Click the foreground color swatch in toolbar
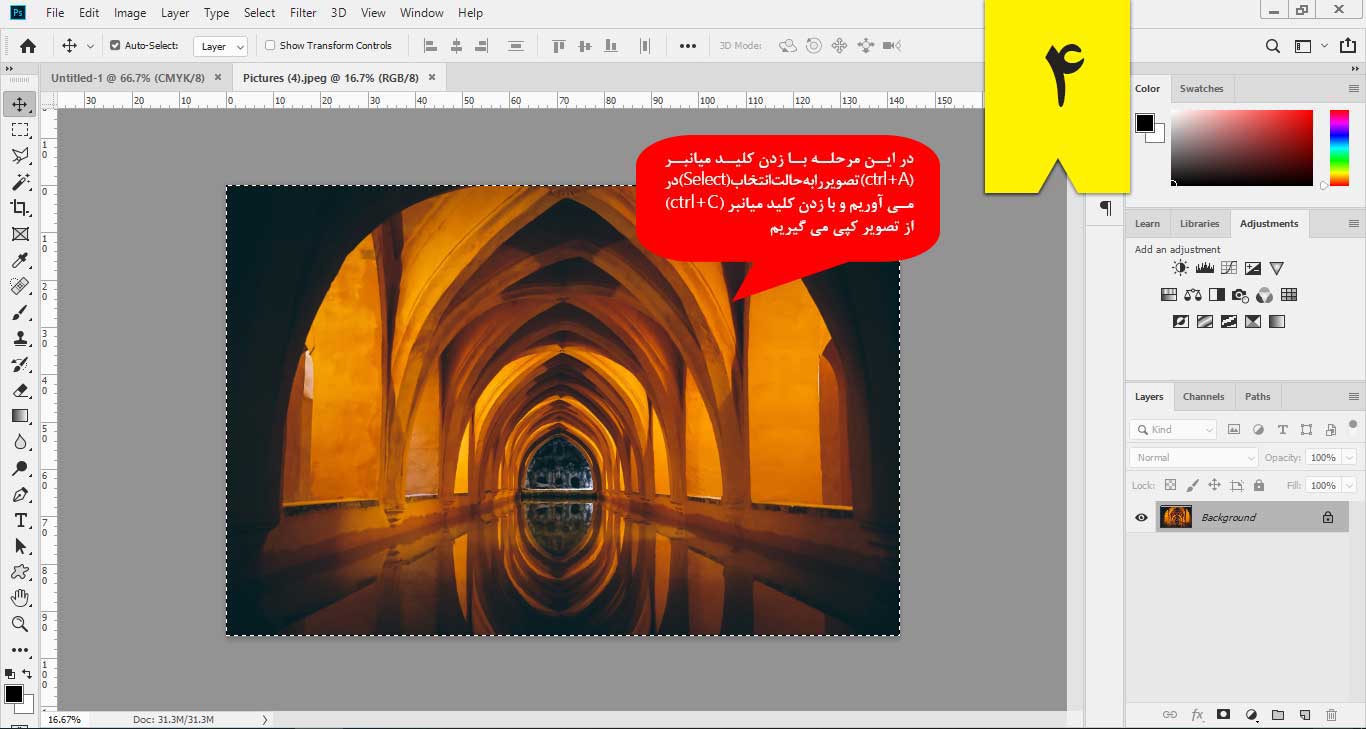This screenshot has height=729, width=1366. (x=14, y=694)
